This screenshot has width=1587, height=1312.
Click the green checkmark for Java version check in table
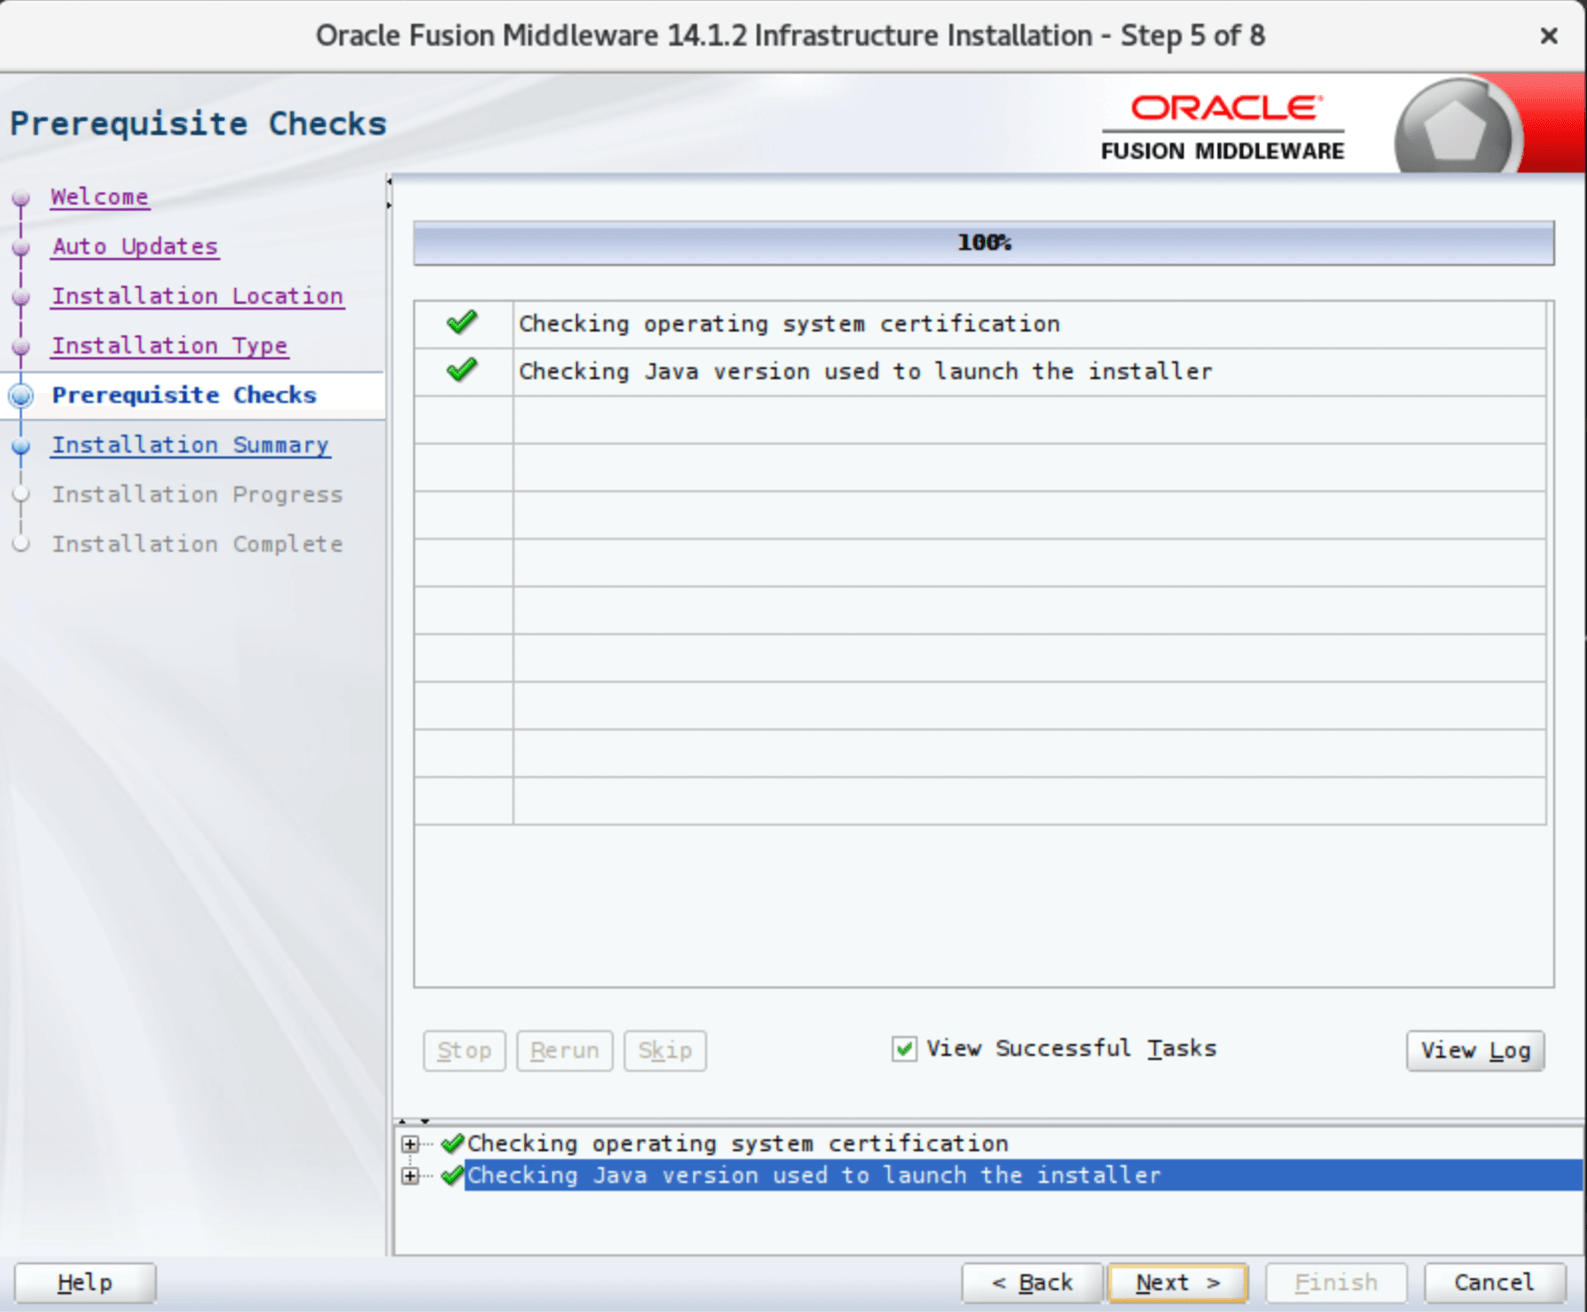[x=462, y=370]
